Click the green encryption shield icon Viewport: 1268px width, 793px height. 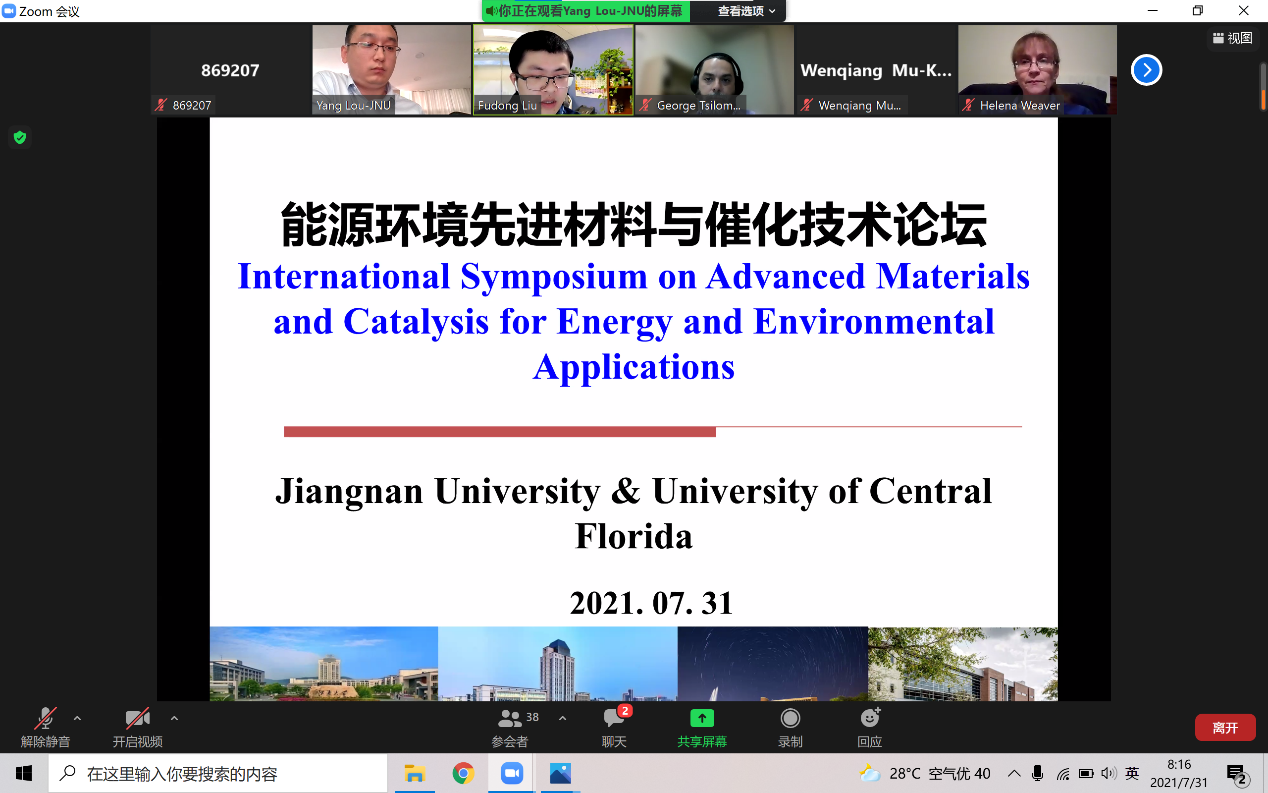click(19, 137)
